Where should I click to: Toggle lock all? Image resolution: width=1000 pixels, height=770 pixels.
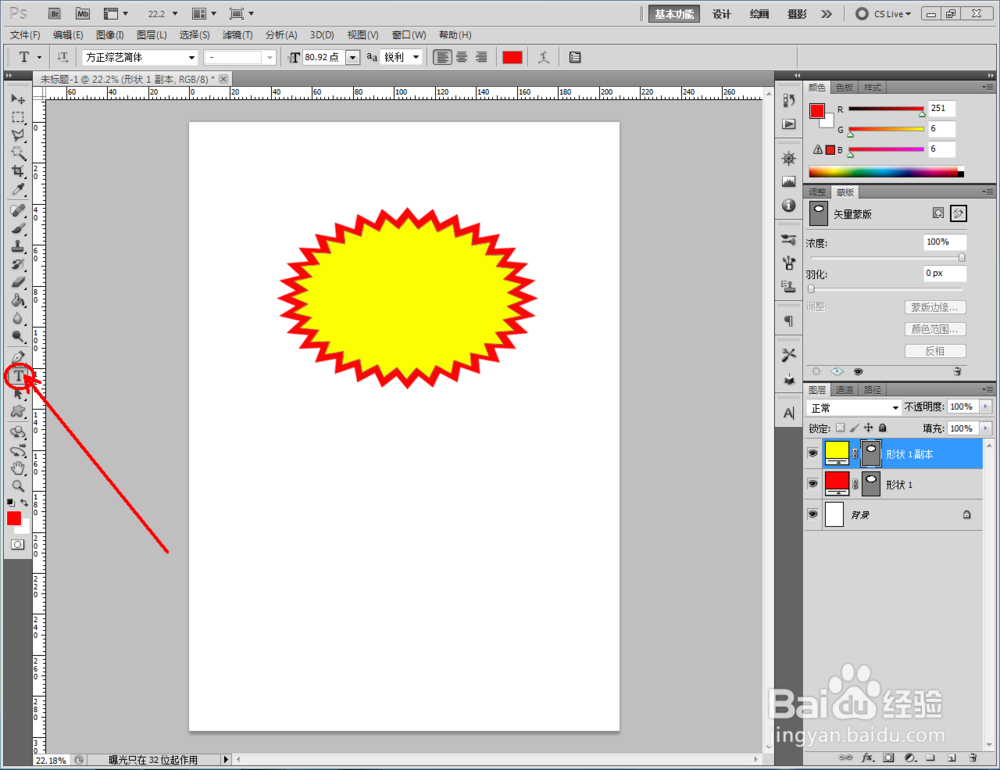883,428
